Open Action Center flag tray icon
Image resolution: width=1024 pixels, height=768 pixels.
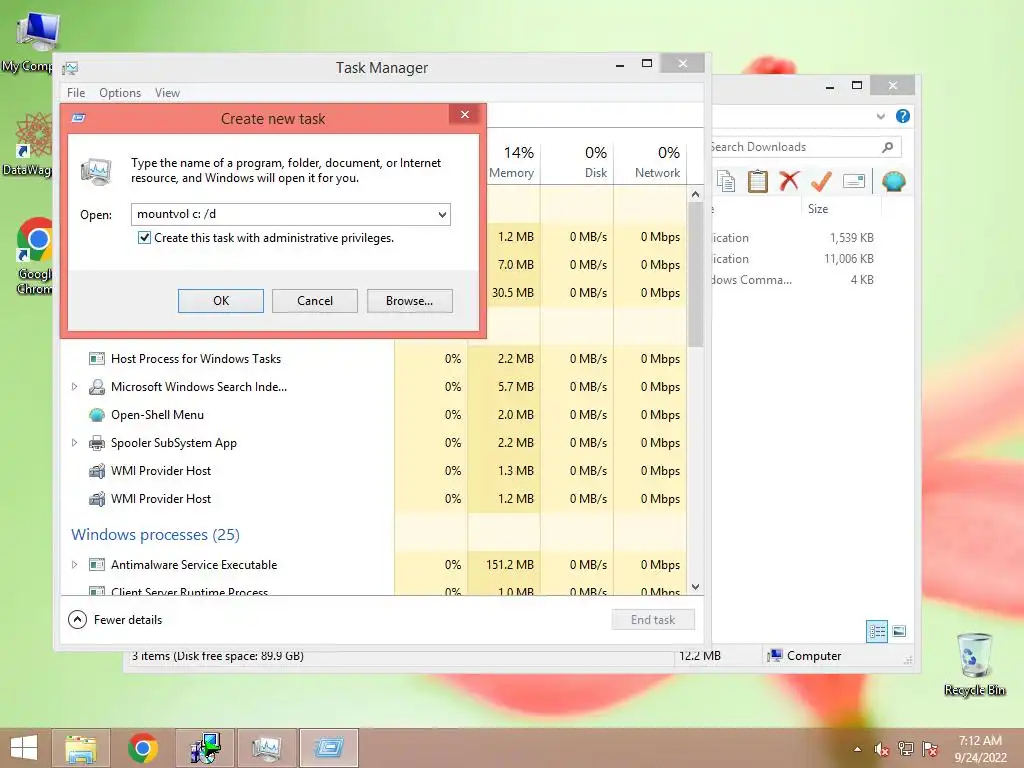coord(930,749)
